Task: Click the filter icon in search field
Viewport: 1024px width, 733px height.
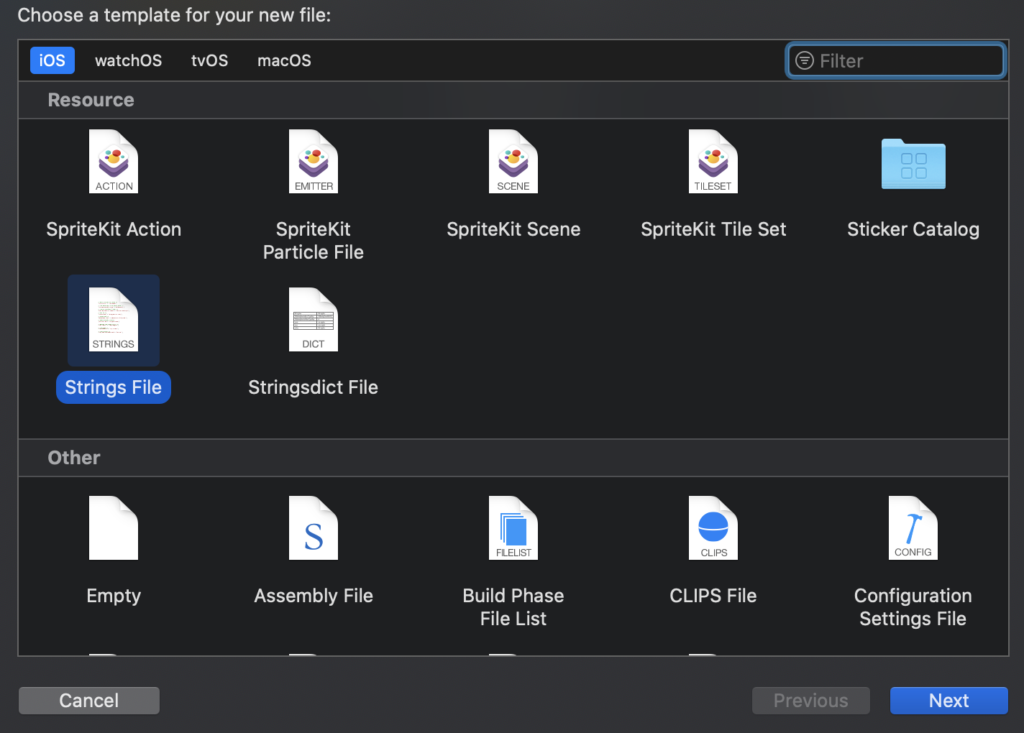Action: pyautogui.click(x=805, y=61)
